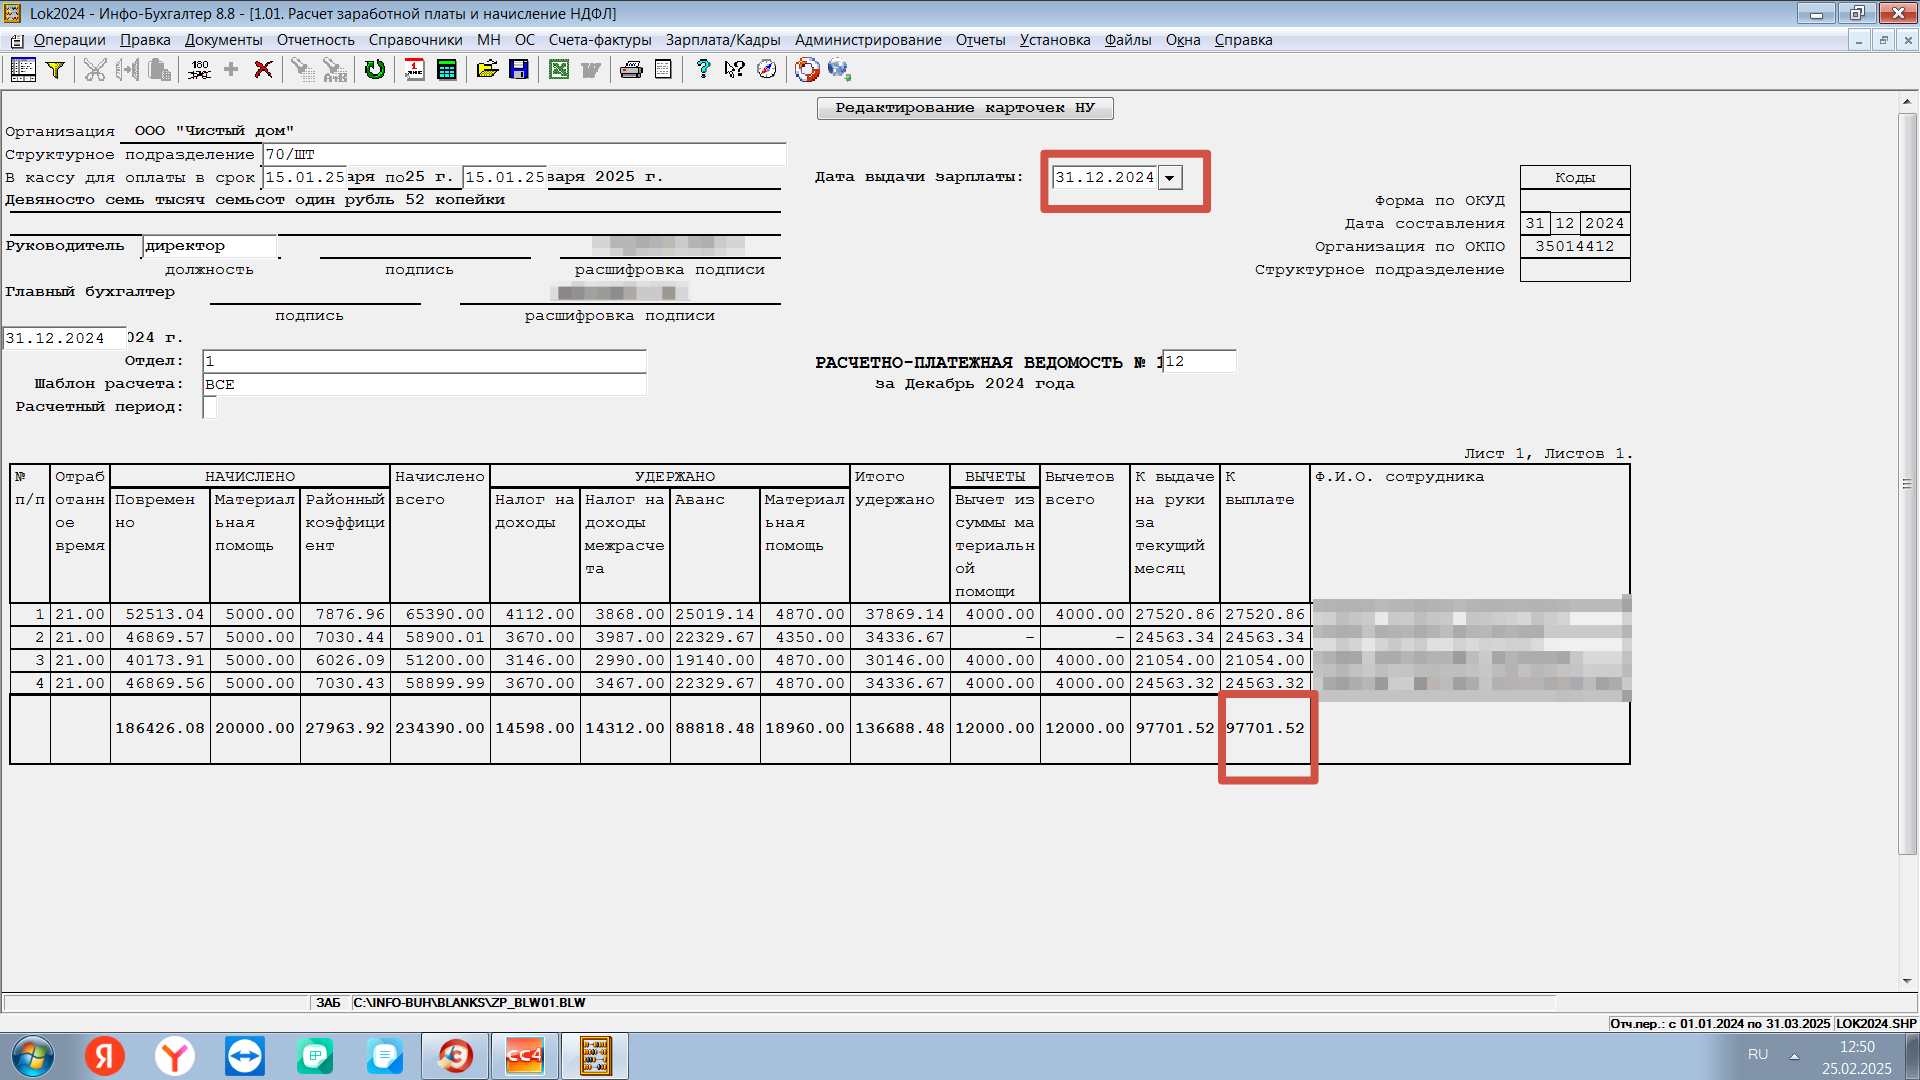The image size is (1920, 1080).
Task: Open the Документы menu
Action: coord(223,40)
